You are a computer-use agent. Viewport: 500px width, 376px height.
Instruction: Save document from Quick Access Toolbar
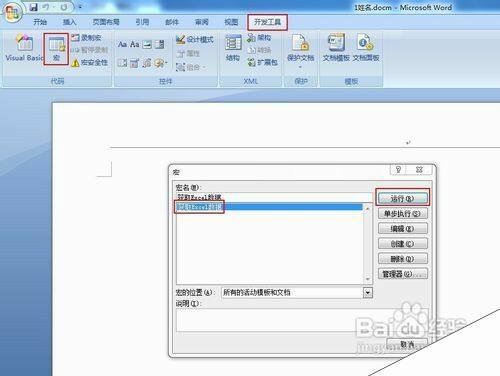point(34,7)
